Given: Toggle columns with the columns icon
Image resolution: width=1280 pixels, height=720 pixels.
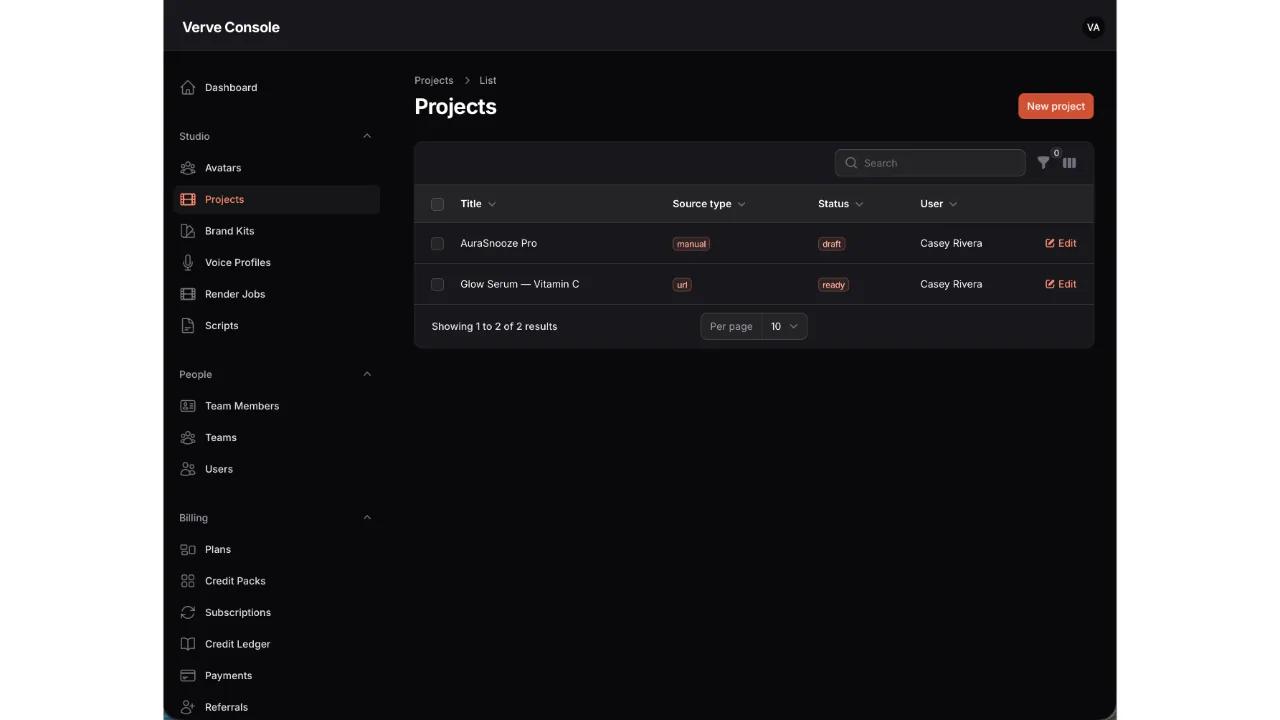Looking at the screenshot, I should [x=1069, y=163].
